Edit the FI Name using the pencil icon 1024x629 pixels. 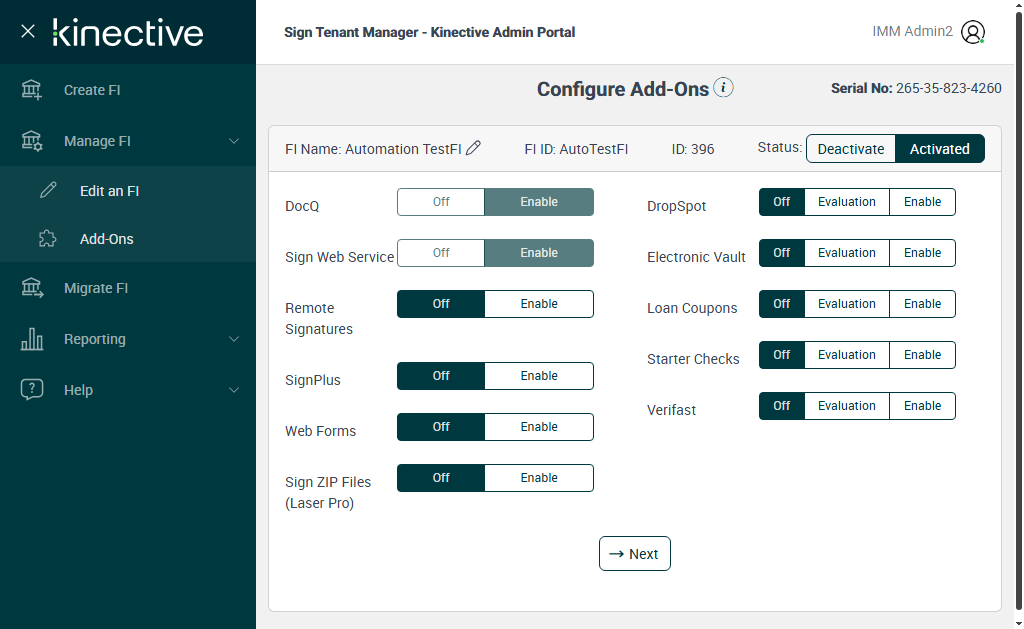473,148
